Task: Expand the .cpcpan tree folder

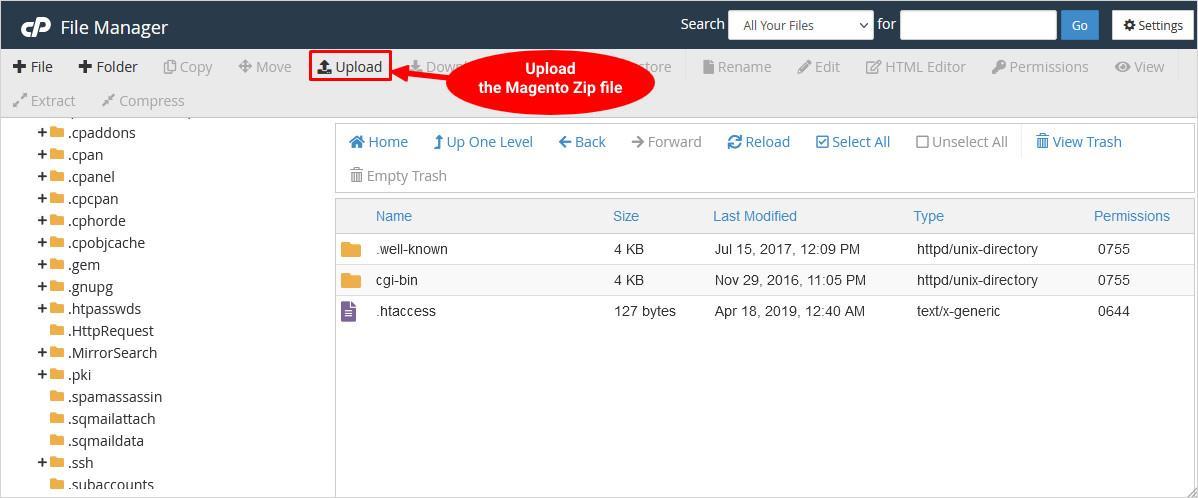Action: coord(42,199)
